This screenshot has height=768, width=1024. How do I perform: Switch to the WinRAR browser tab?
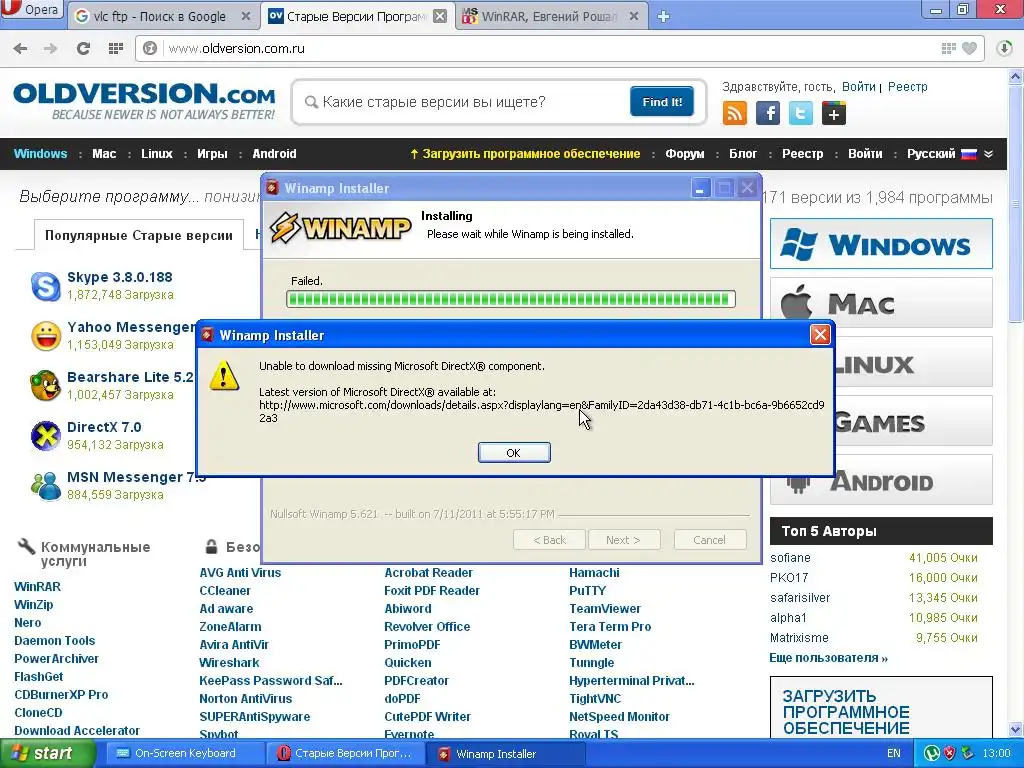click(549, 16)
